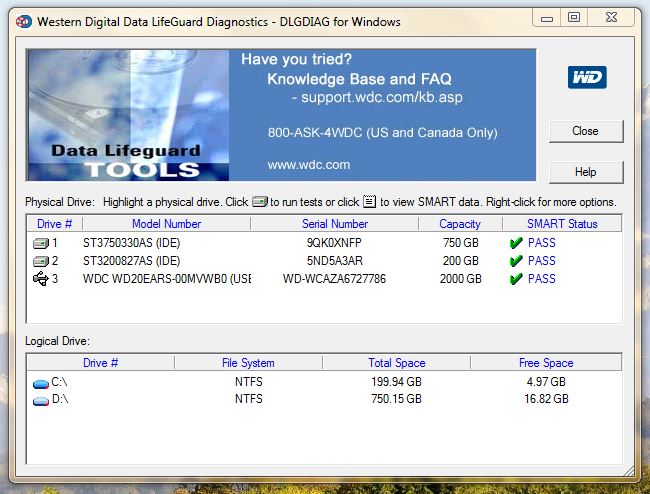Minimize the DLGDIAG window
The height and width of the screenshot is (494, 650).
(547, 18)
